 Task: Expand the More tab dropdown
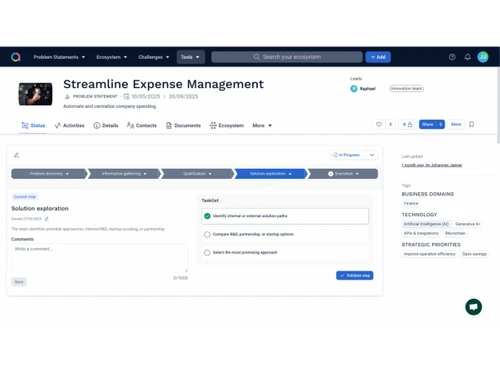pos(262,125)
